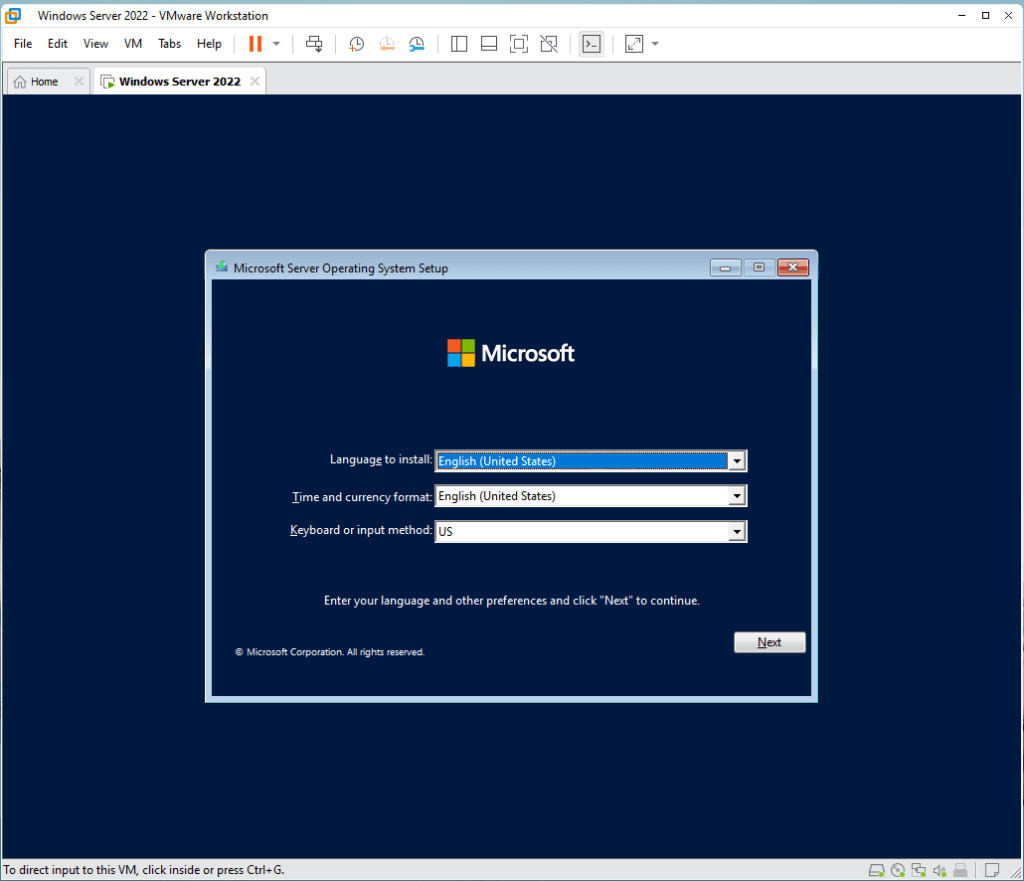The height and width of the screenshot is (881, 1024).
Task: Take a snapshot of the VM
Action: (x=356, y=44)
